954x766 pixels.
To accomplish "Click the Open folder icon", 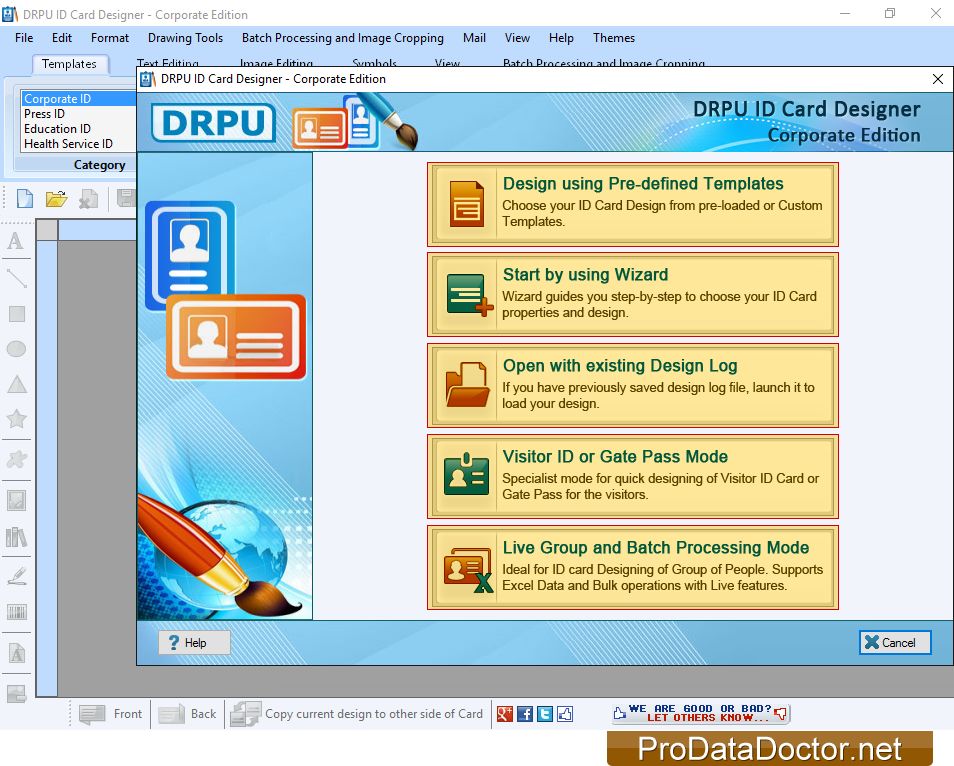I will coord(56,199).
